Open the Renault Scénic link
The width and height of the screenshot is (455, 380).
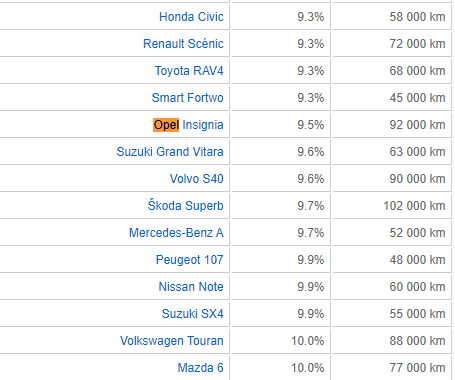183,44
